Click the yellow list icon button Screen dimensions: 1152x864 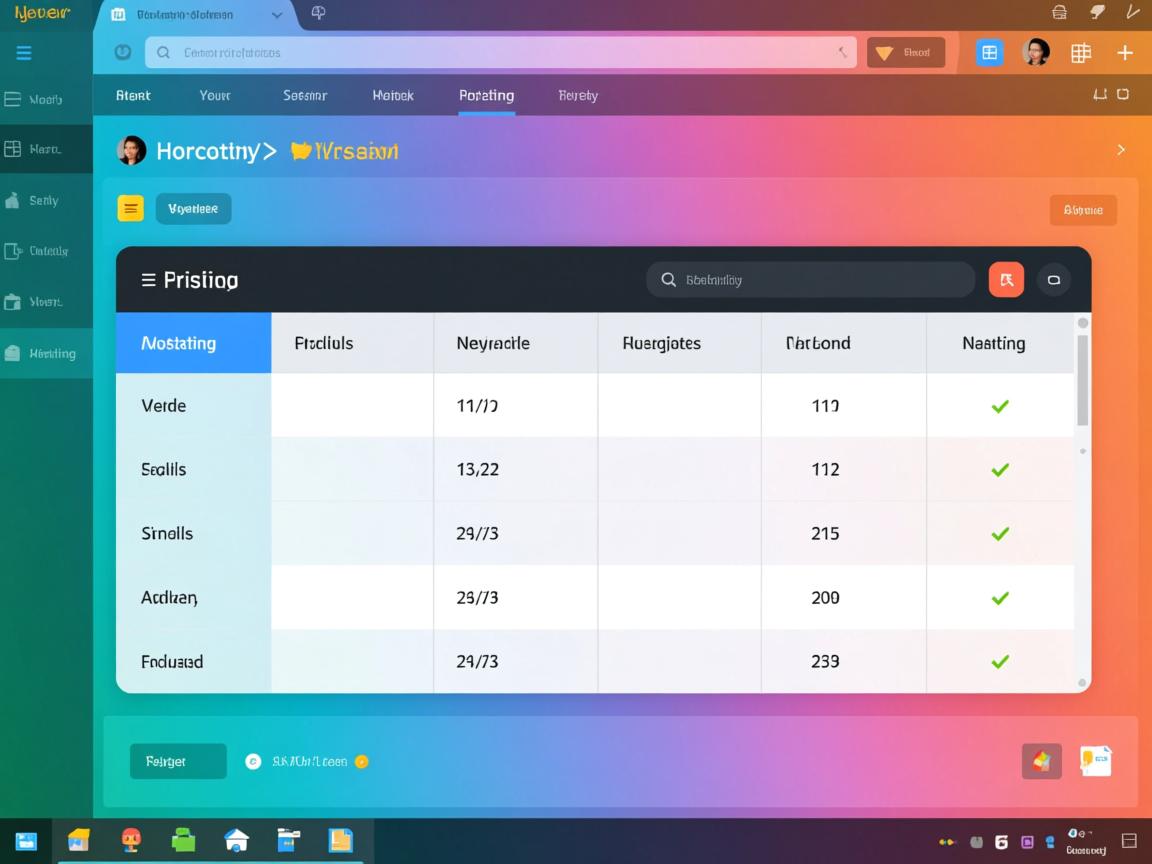pyautogui.click(x=131, y=208)
